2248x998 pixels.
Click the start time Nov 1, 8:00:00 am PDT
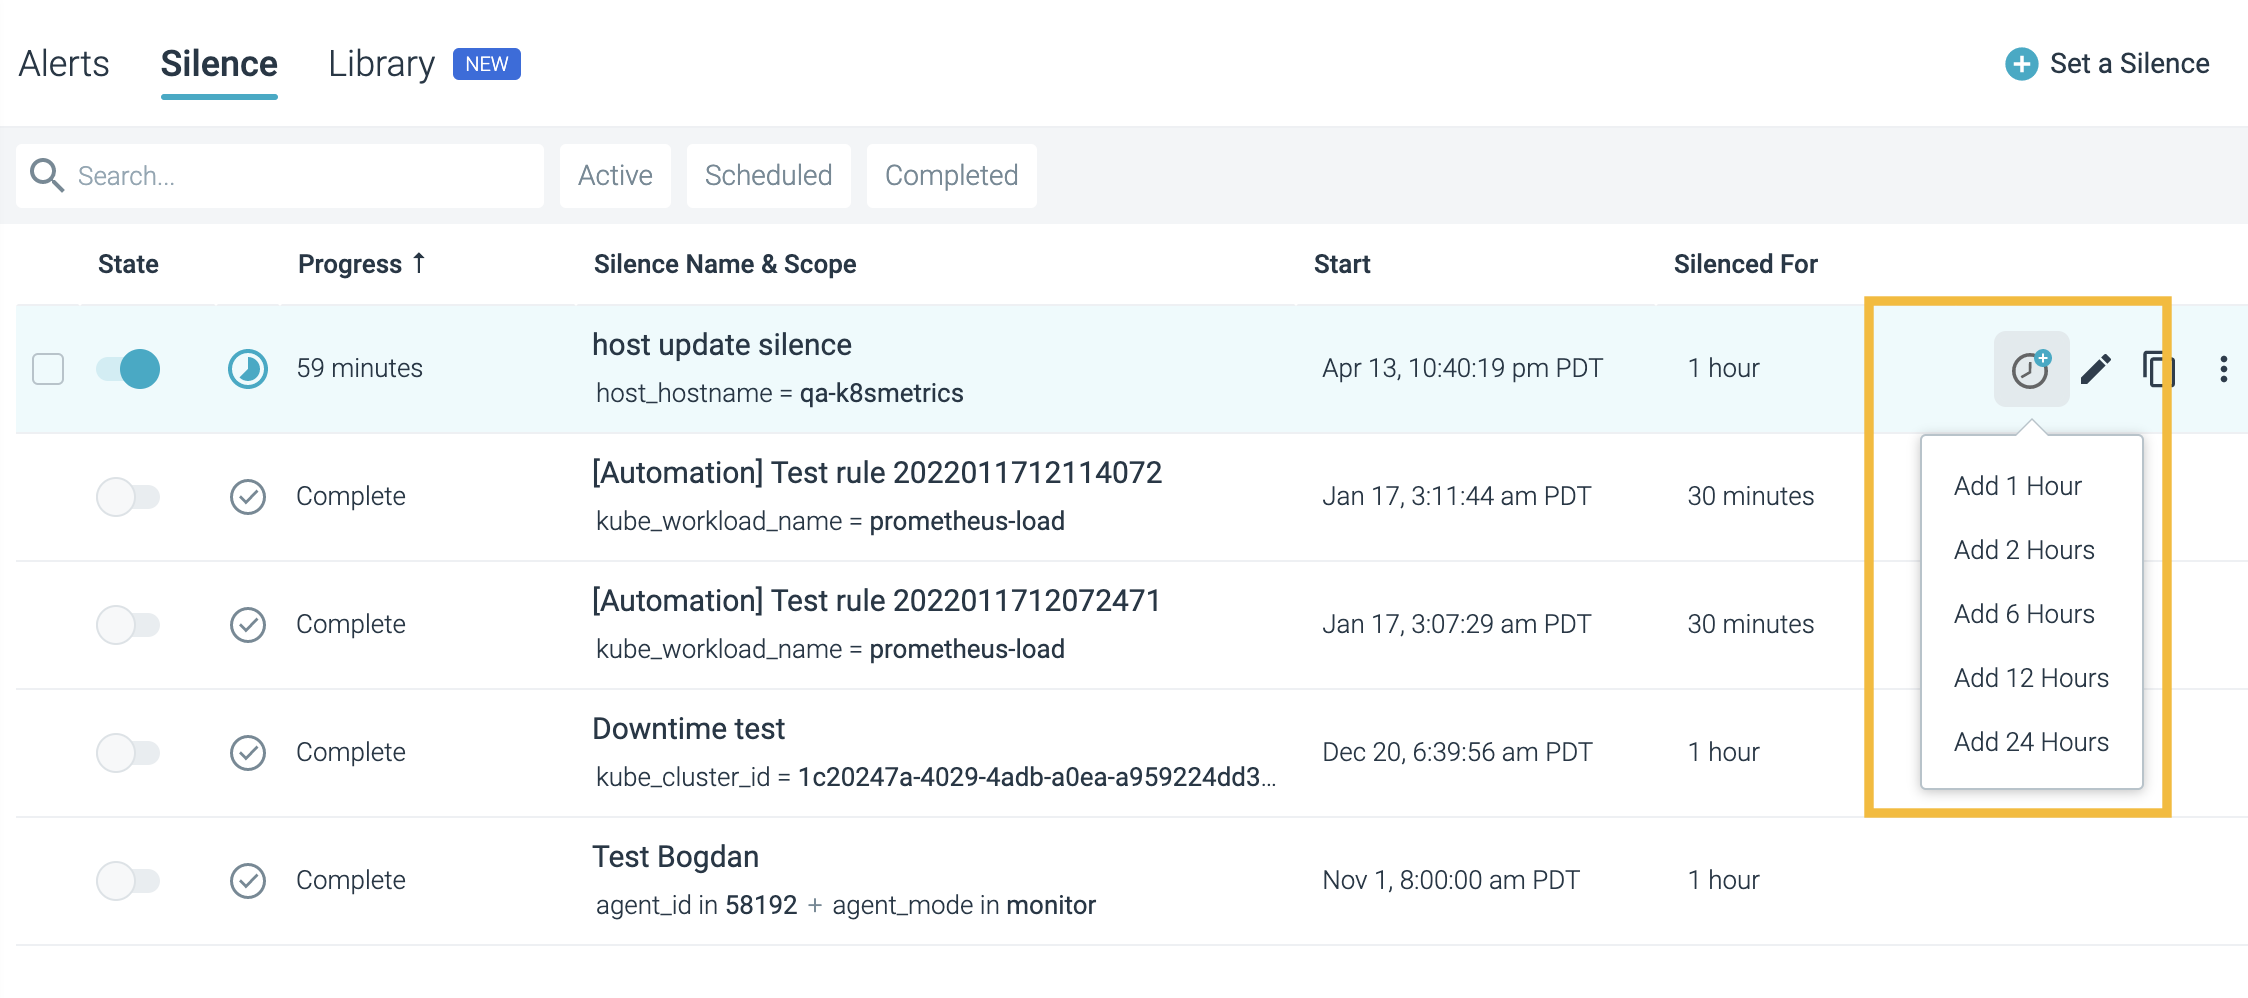(1451, 881)
